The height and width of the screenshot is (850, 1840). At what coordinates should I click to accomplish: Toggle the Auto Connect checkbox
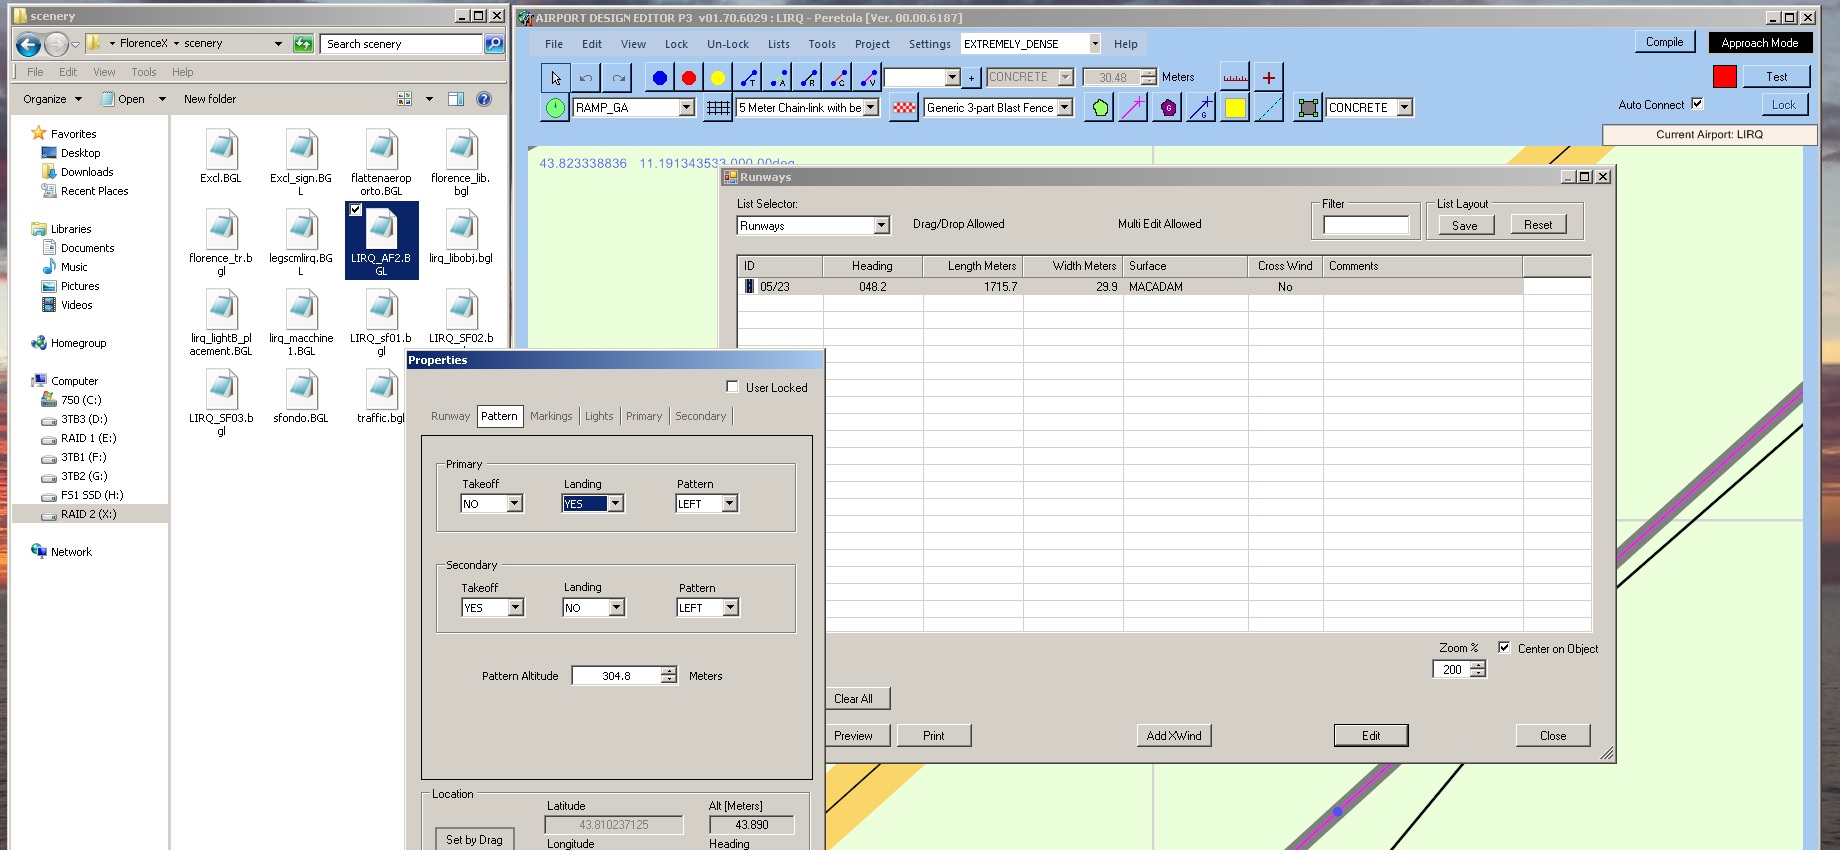pyautogui.click(x=1697, y=104)
